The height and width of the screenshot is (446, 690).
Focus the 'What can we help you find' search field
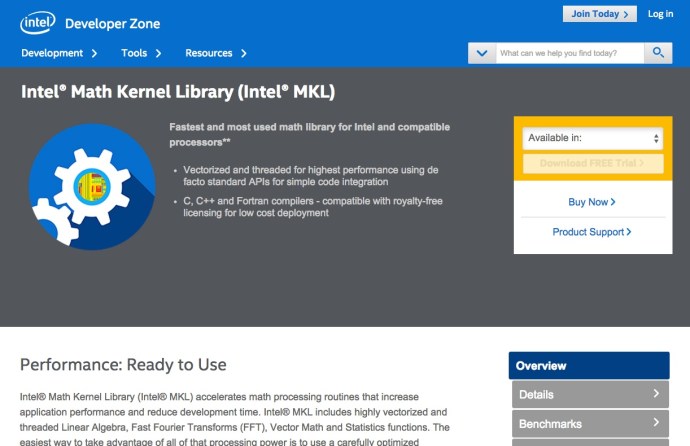point(570,53)
